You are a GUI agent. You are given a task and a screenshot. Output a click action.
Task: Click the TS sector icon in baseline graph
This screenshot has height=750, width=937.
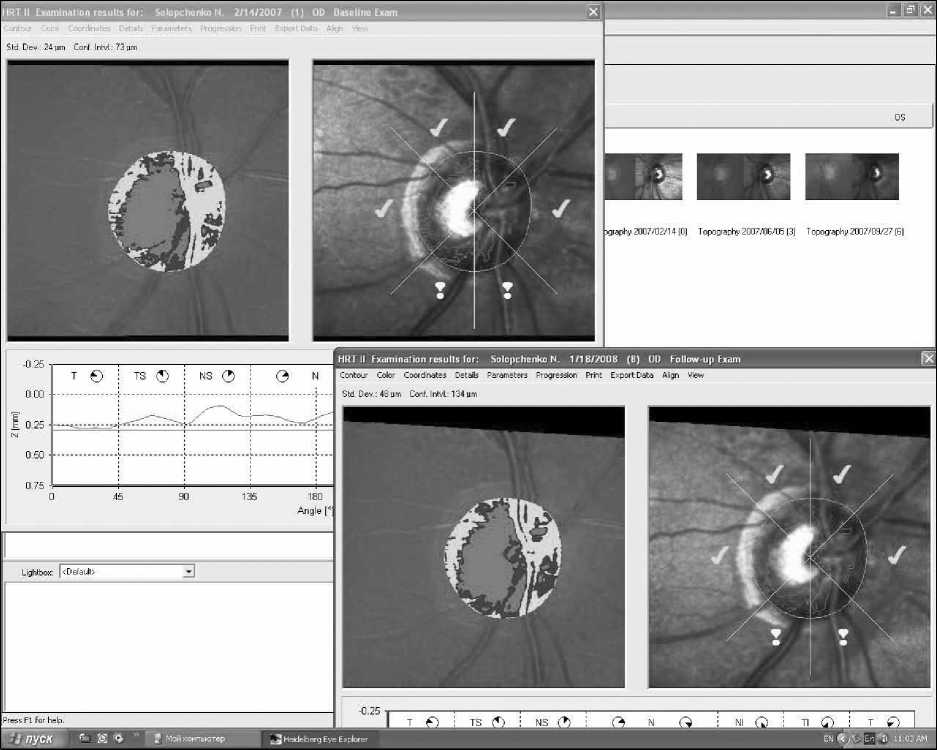(x=163, y=376)
